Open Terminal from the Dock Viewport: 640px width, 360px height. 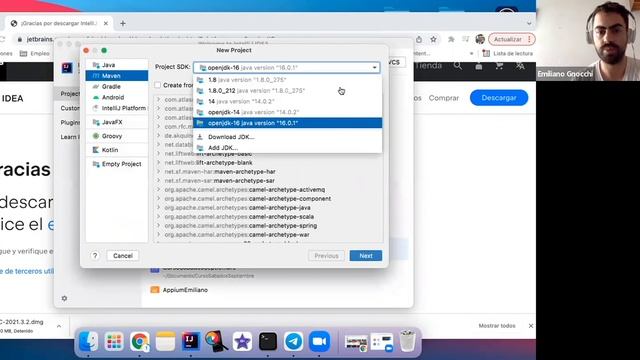268,341
